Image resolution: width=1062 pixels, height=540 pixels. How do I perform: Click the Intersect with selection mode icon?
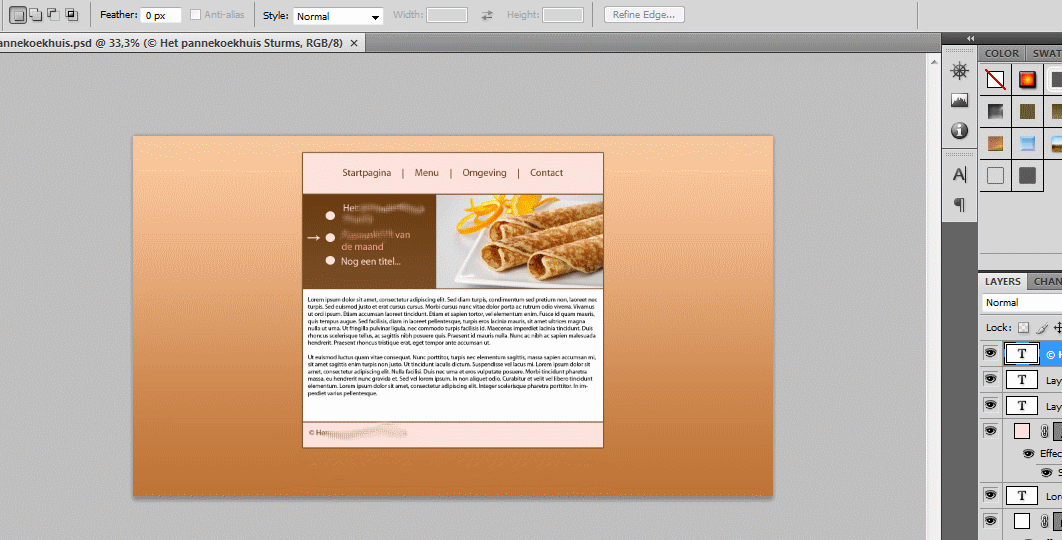pyautogui.click(x=71, y=15)
